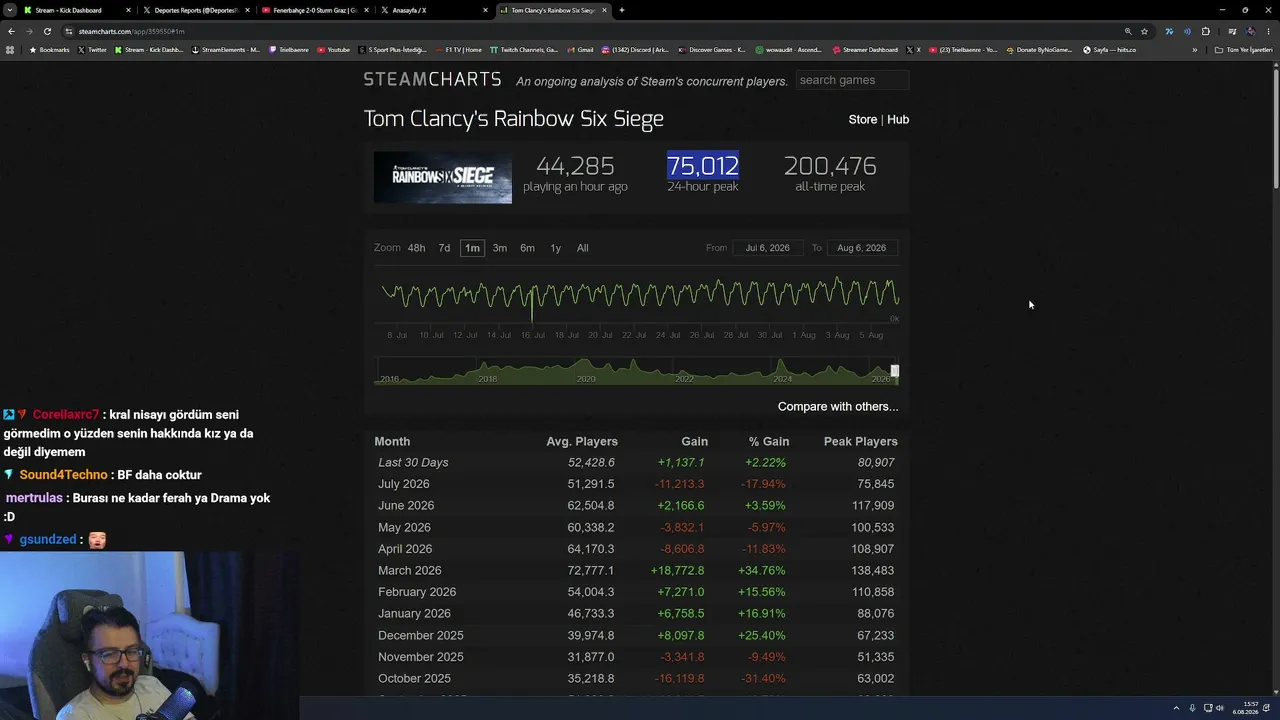Image resolution: width=1280 pixels, height=720 pixels.
Task: Switch to the Anasayfa / X tab
Action: (x=433, y=10)
